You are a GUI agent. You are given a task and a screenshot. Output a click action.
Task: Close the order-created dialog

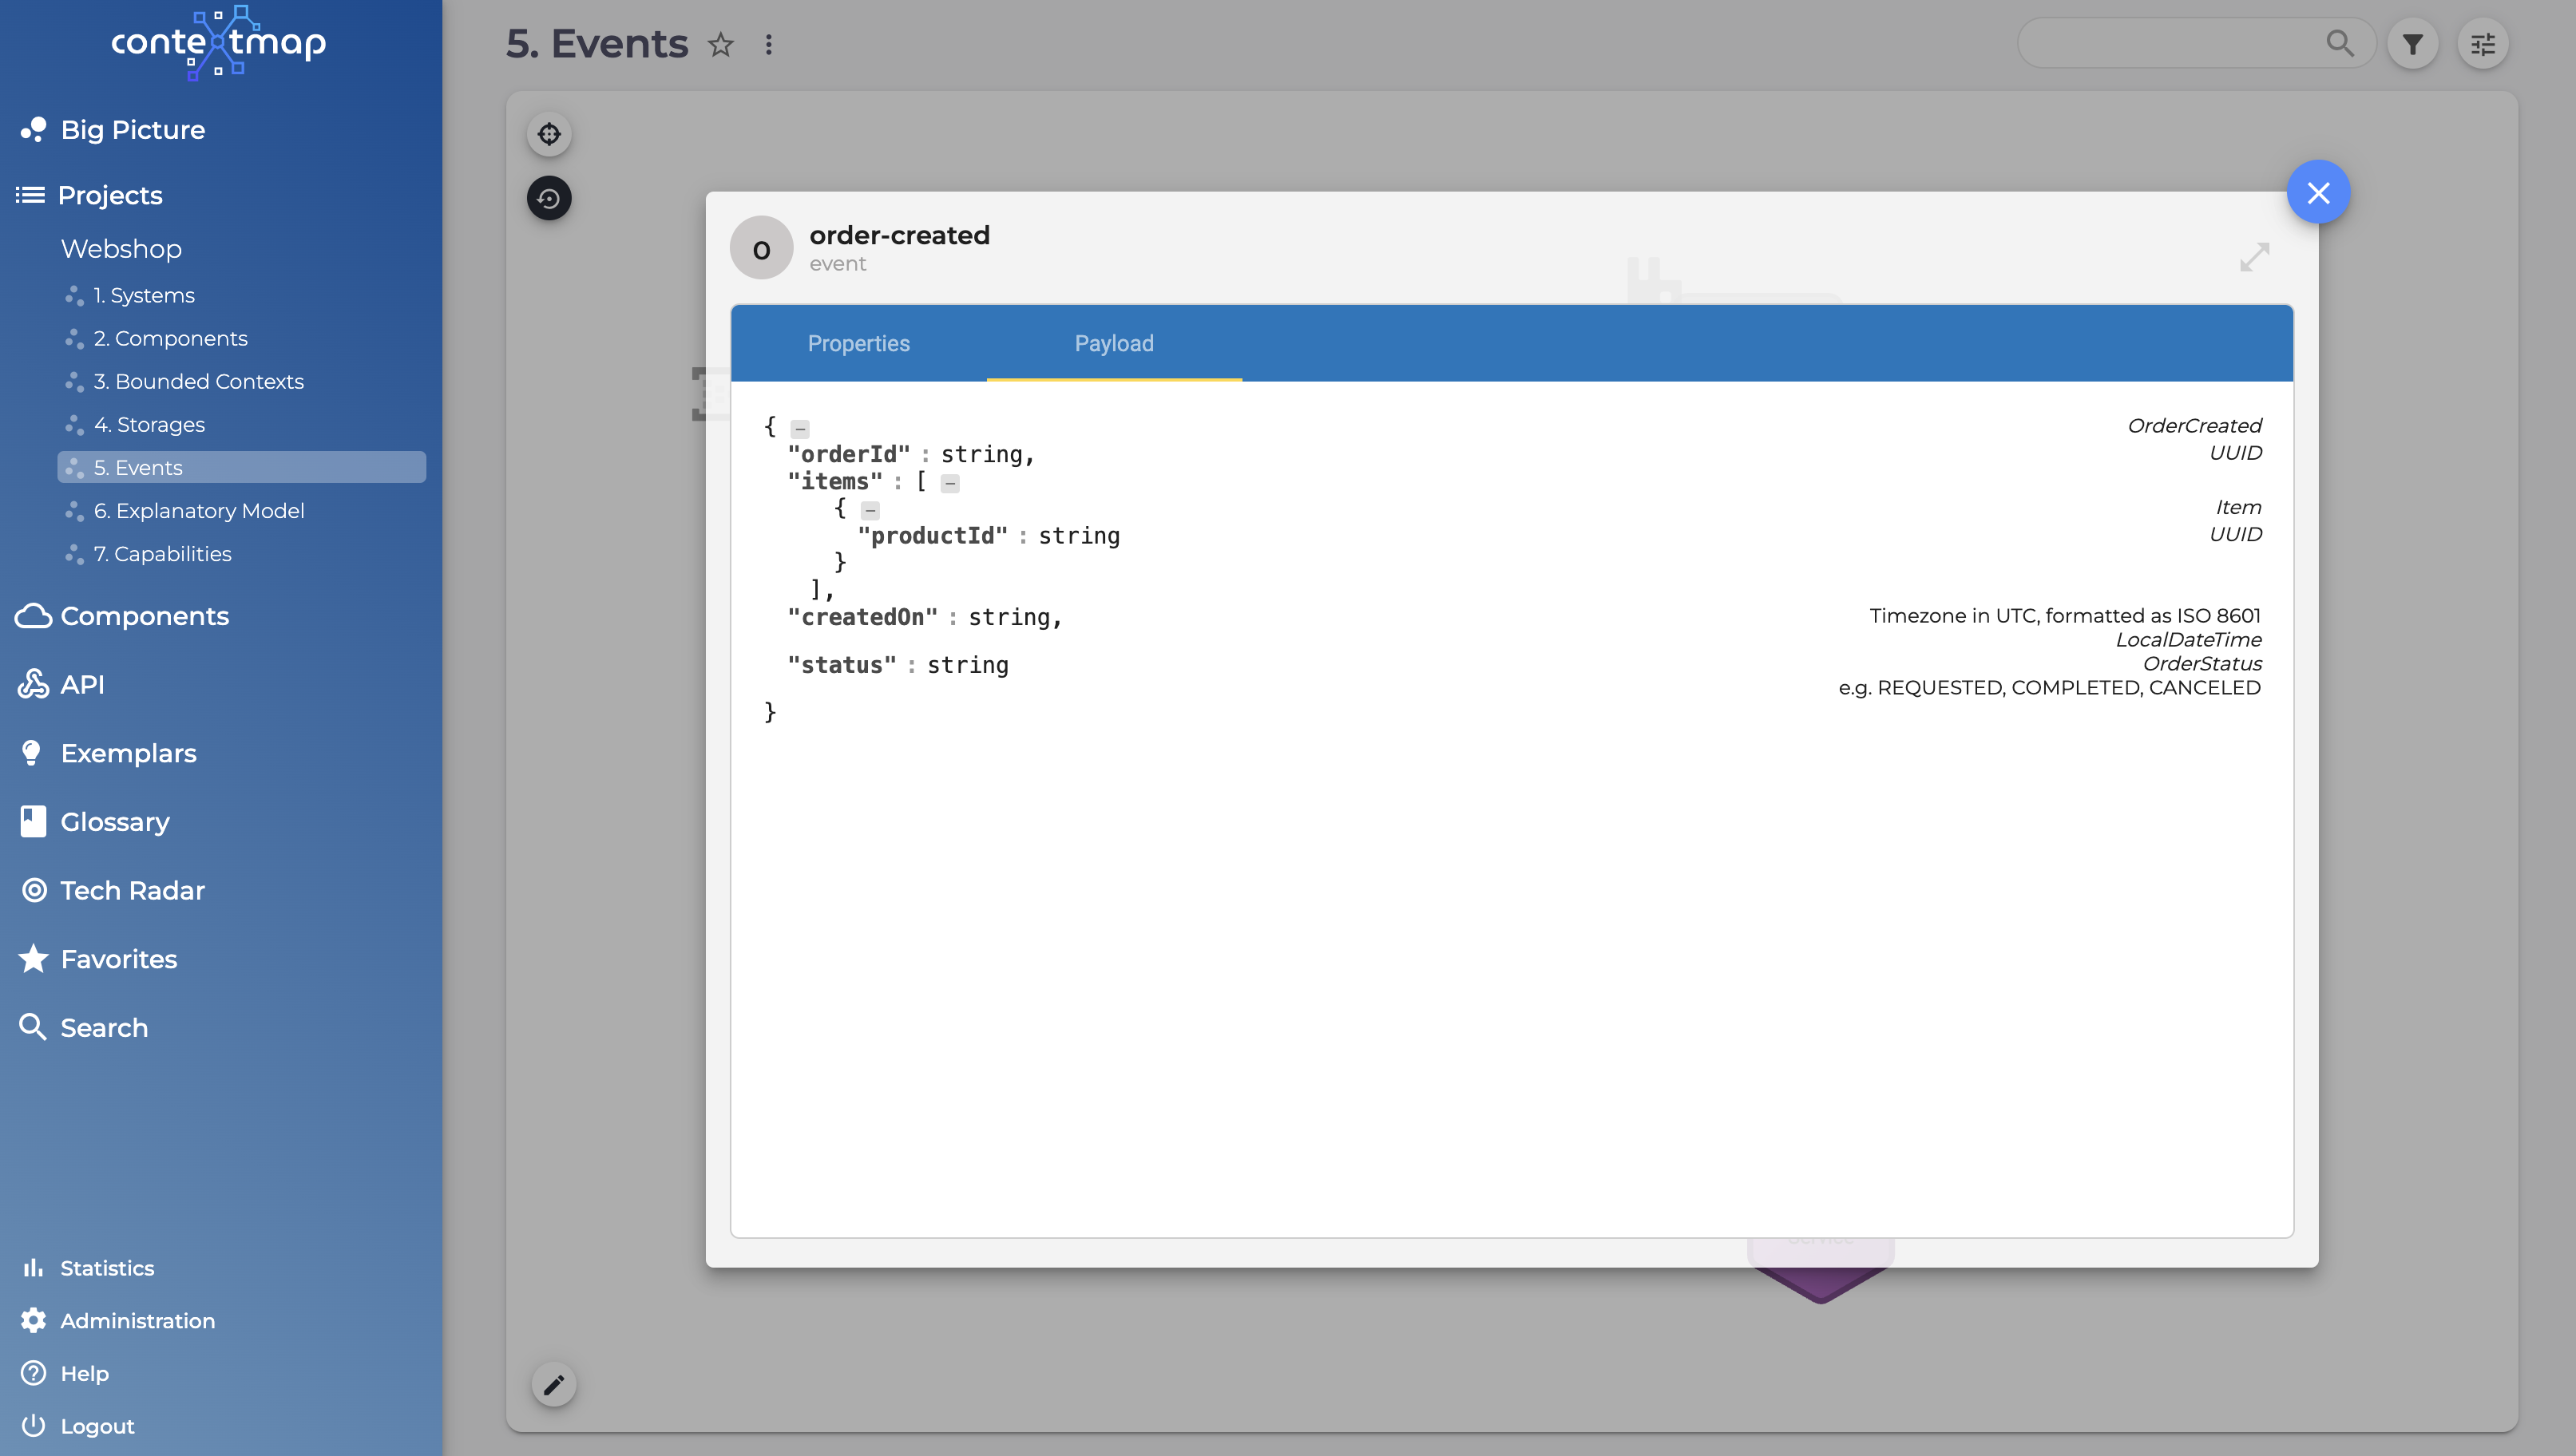coord(2318,192)
